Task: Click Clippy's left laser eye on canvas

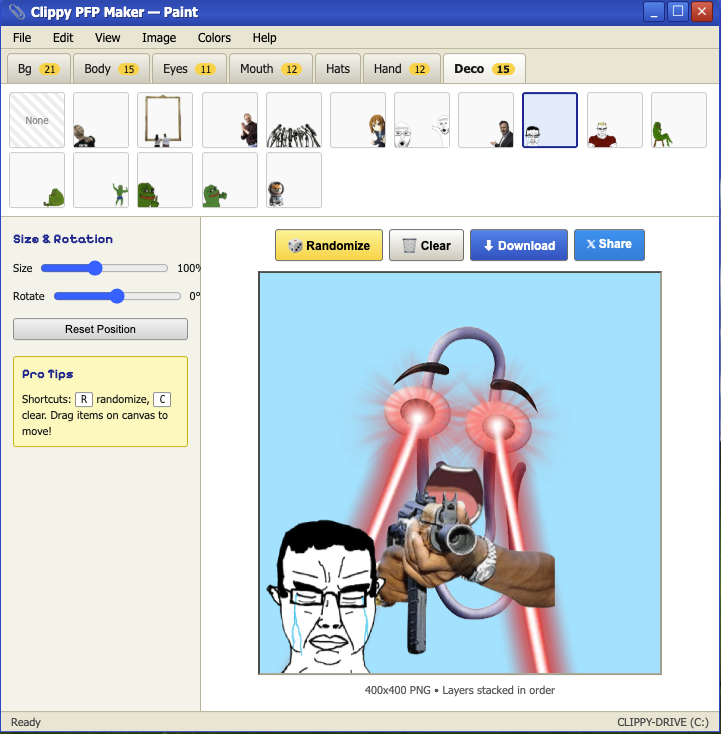Action: pos(416,411)
